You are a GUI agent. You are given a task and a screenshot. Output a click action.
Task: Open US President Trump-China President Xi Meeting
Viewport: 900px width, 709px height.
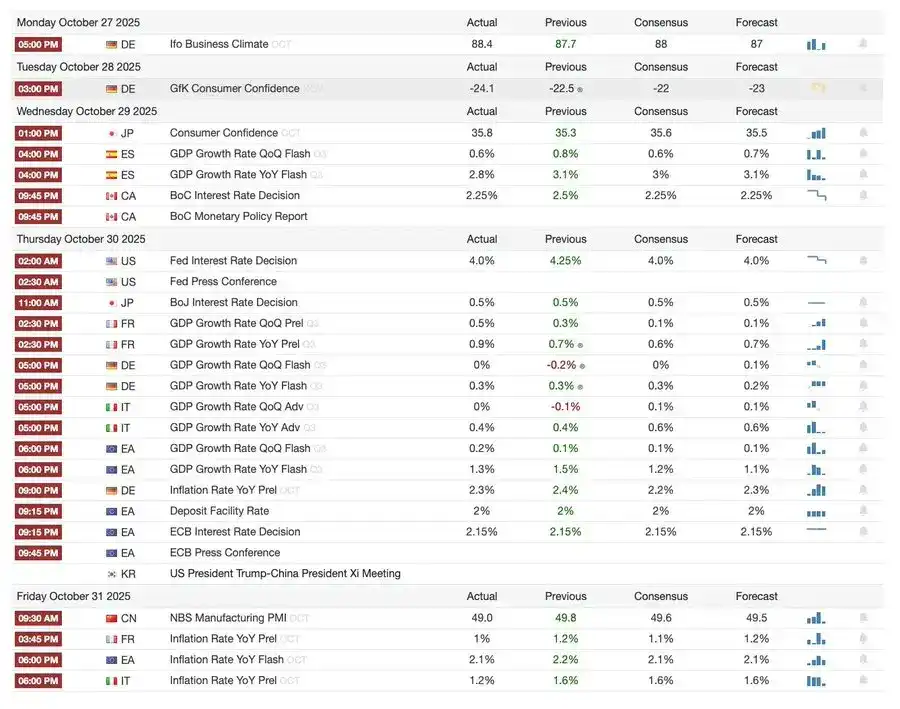(x=285, y=574)
